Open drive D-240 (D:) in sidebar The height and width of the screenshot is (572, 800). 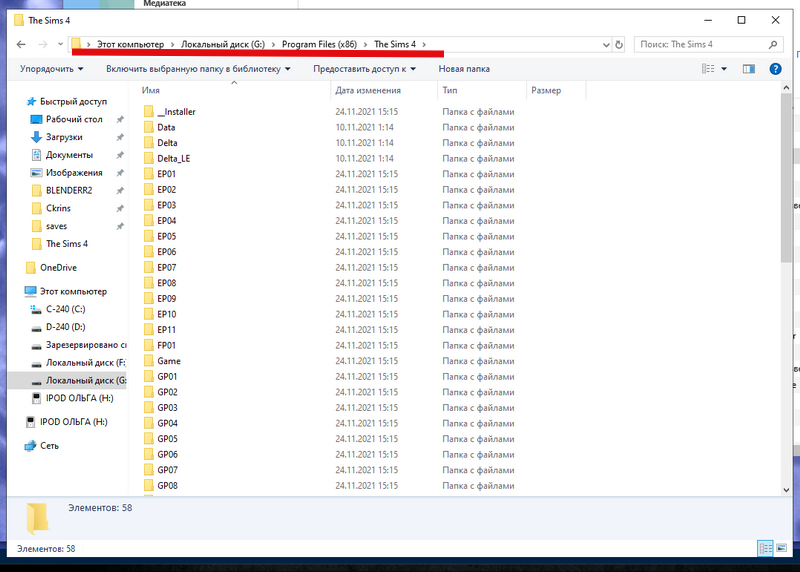(x=65, y=327)
